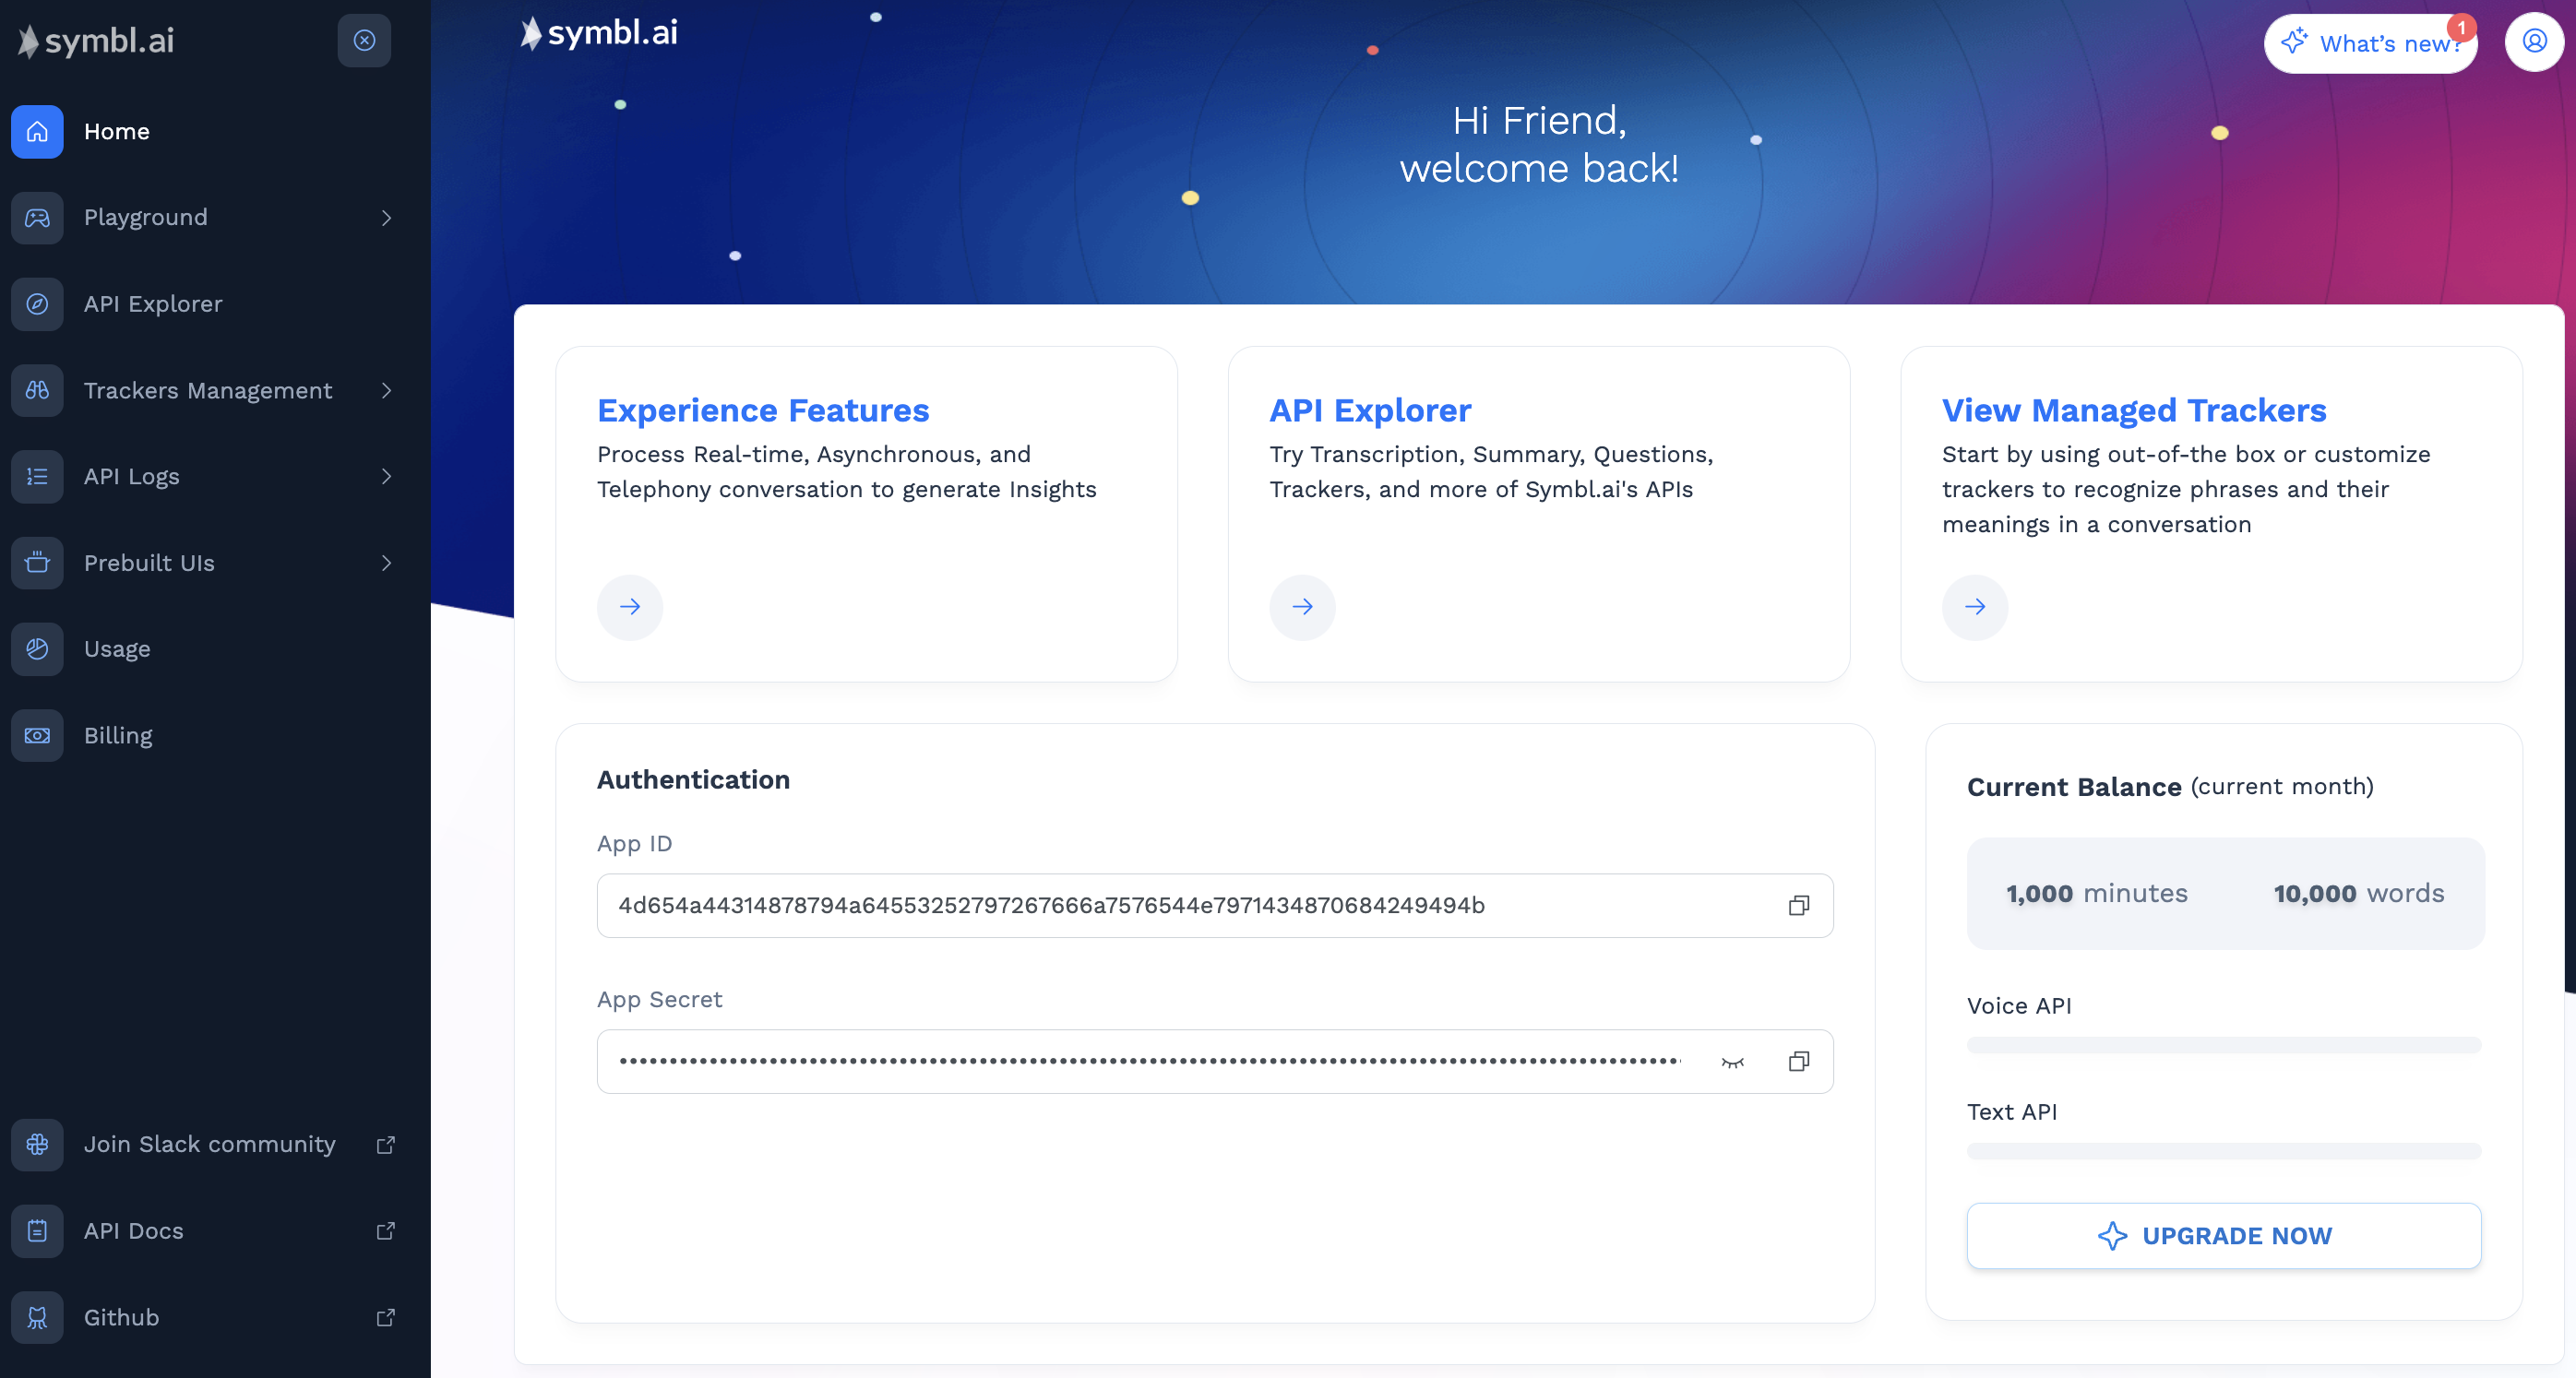Click the Home sidebar navigation icon

tap(38, 129)
